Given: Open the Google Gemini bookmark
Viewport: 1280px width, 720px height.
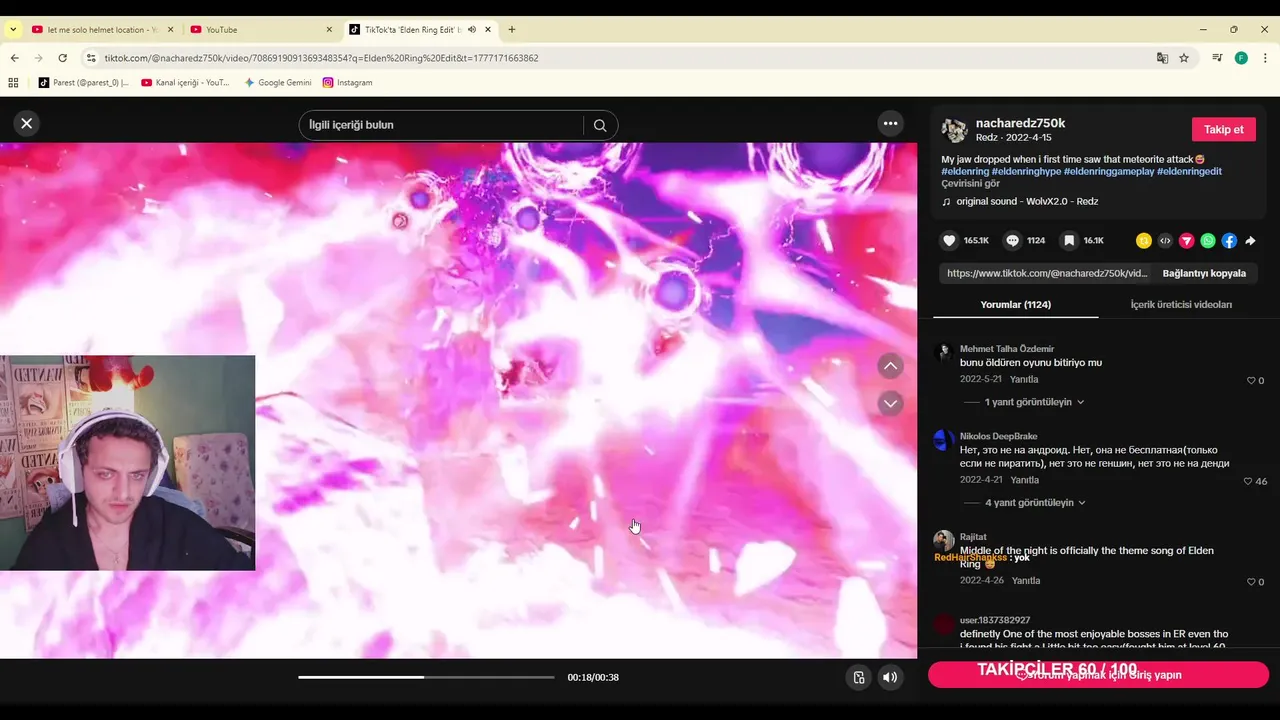Looking at the screenshot, I should (x=278, y=82).
